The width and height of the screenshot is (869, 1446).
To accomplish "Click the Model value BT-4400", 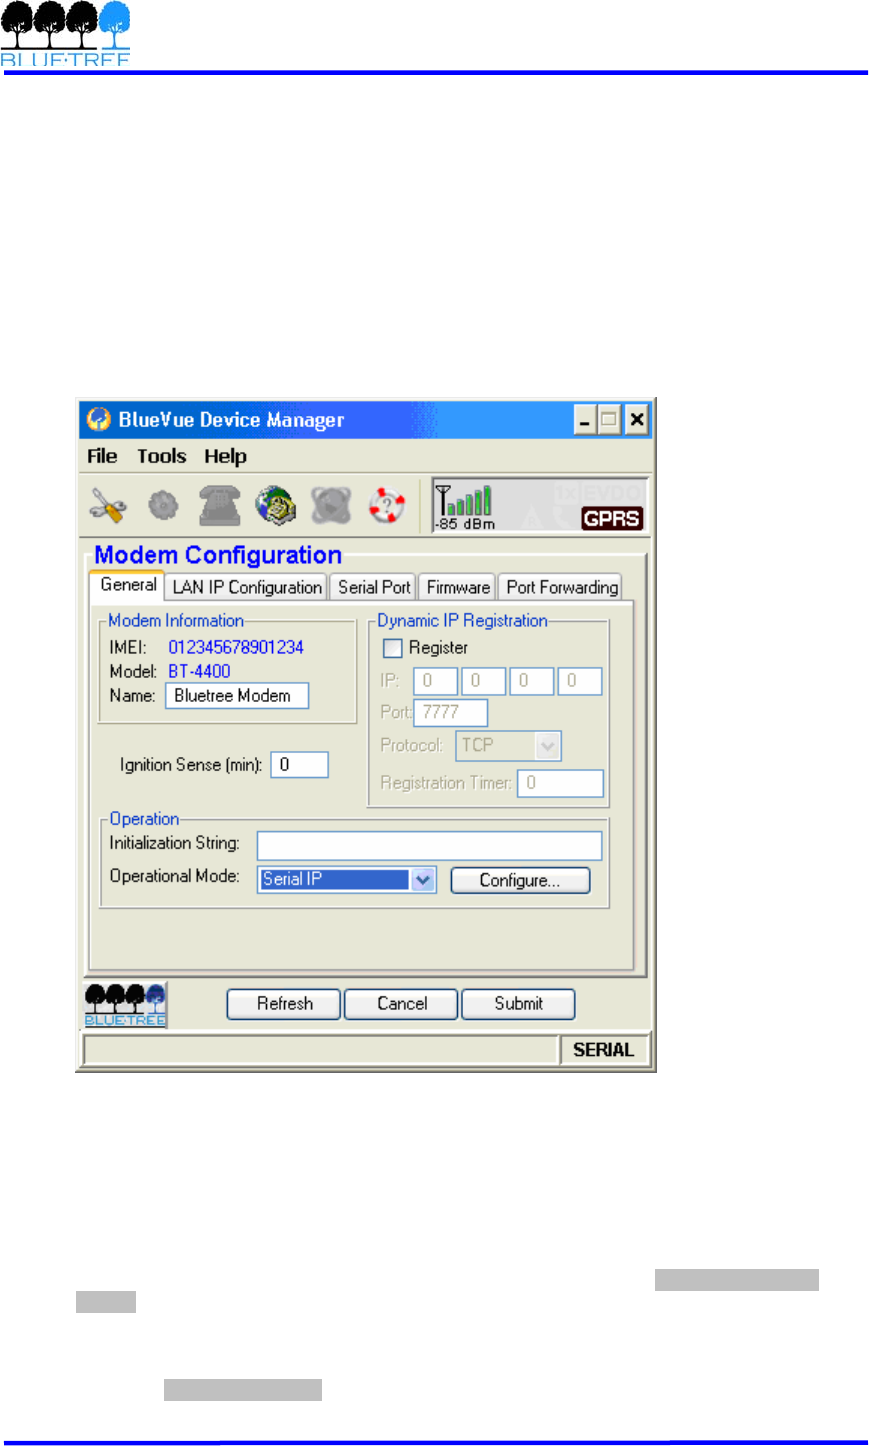I will pos(199,672).
